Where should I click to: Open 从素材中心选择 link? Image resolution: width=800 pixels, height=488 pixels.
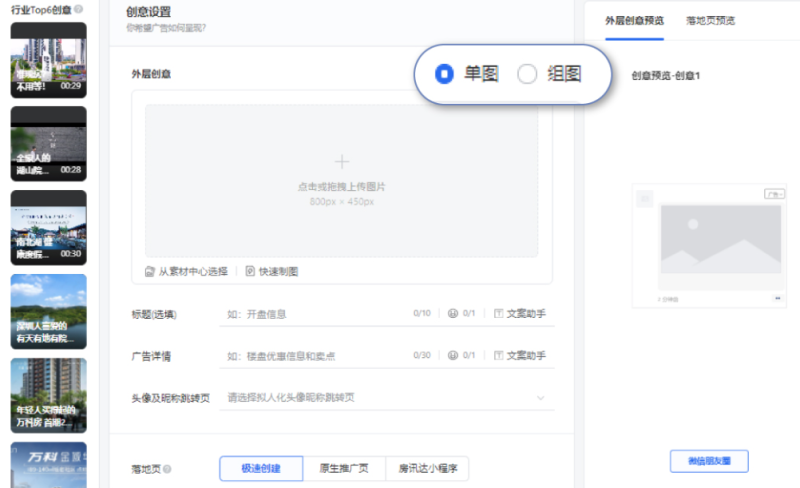click(193, 272)
